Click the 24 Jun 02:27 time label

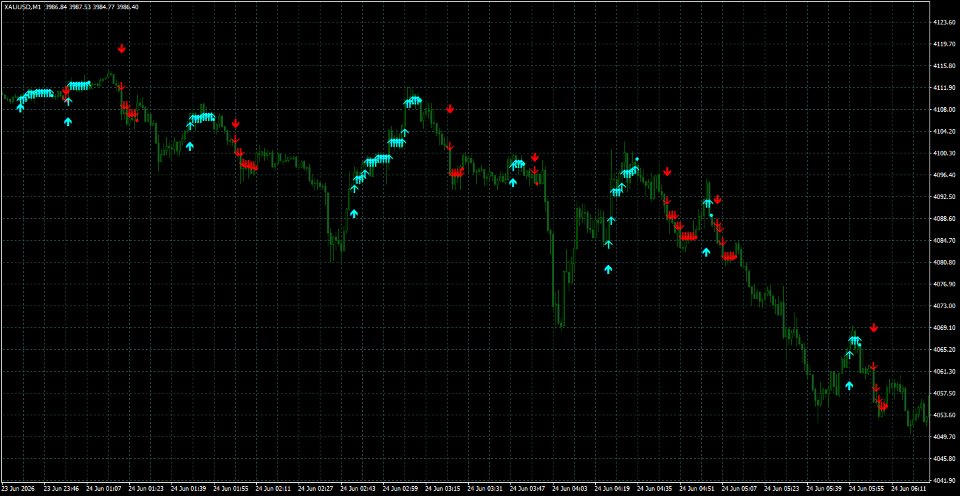coord(315,489)
